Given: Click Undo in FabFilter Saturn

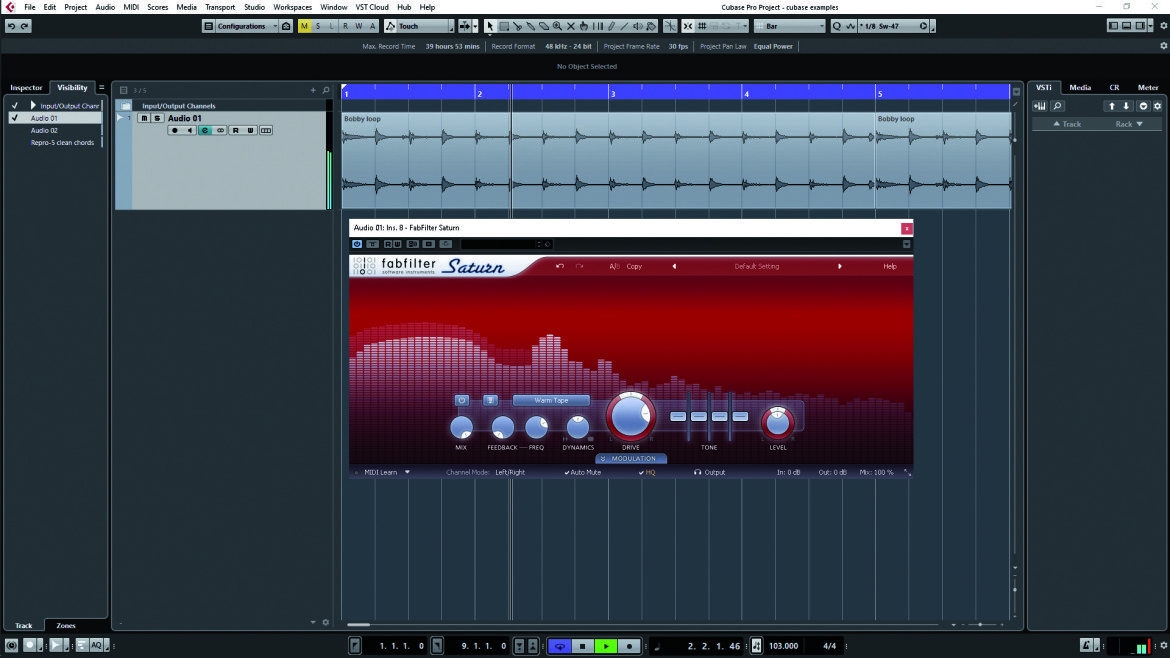Looking at the screenshot, I should click(x=560, y=266).
